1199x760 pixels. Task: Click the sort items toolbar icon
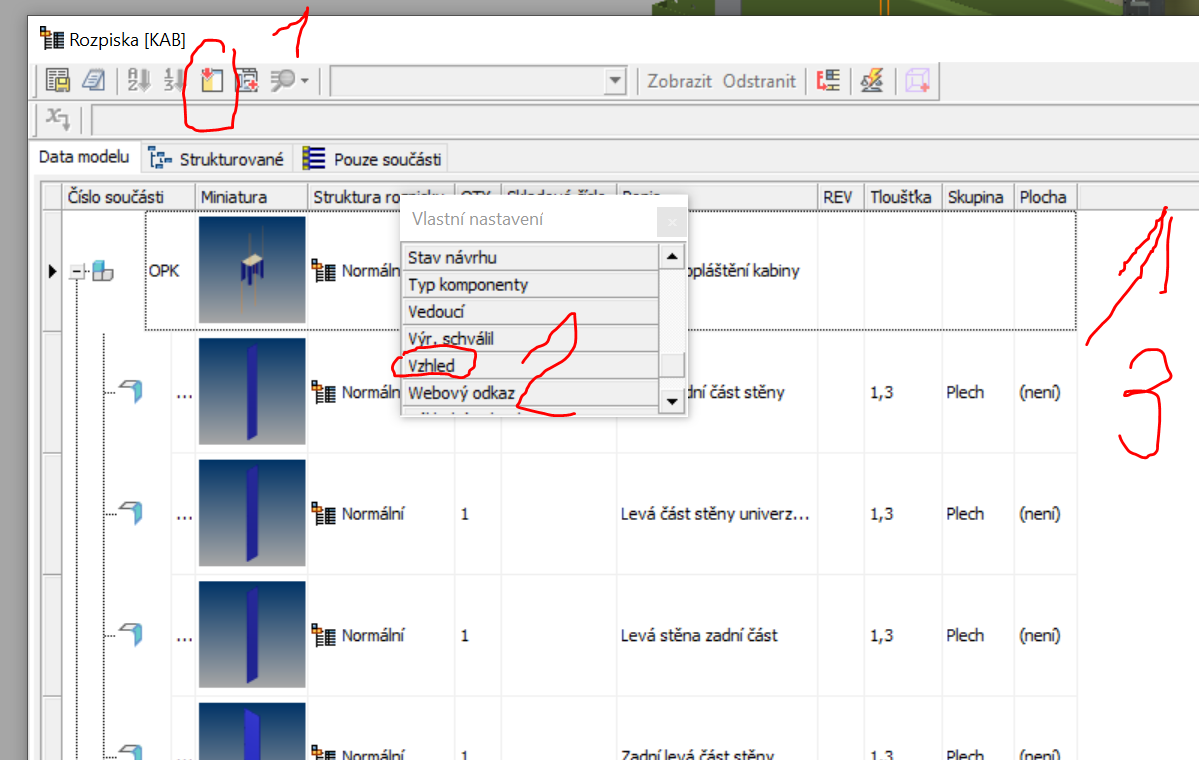[138, 80]
